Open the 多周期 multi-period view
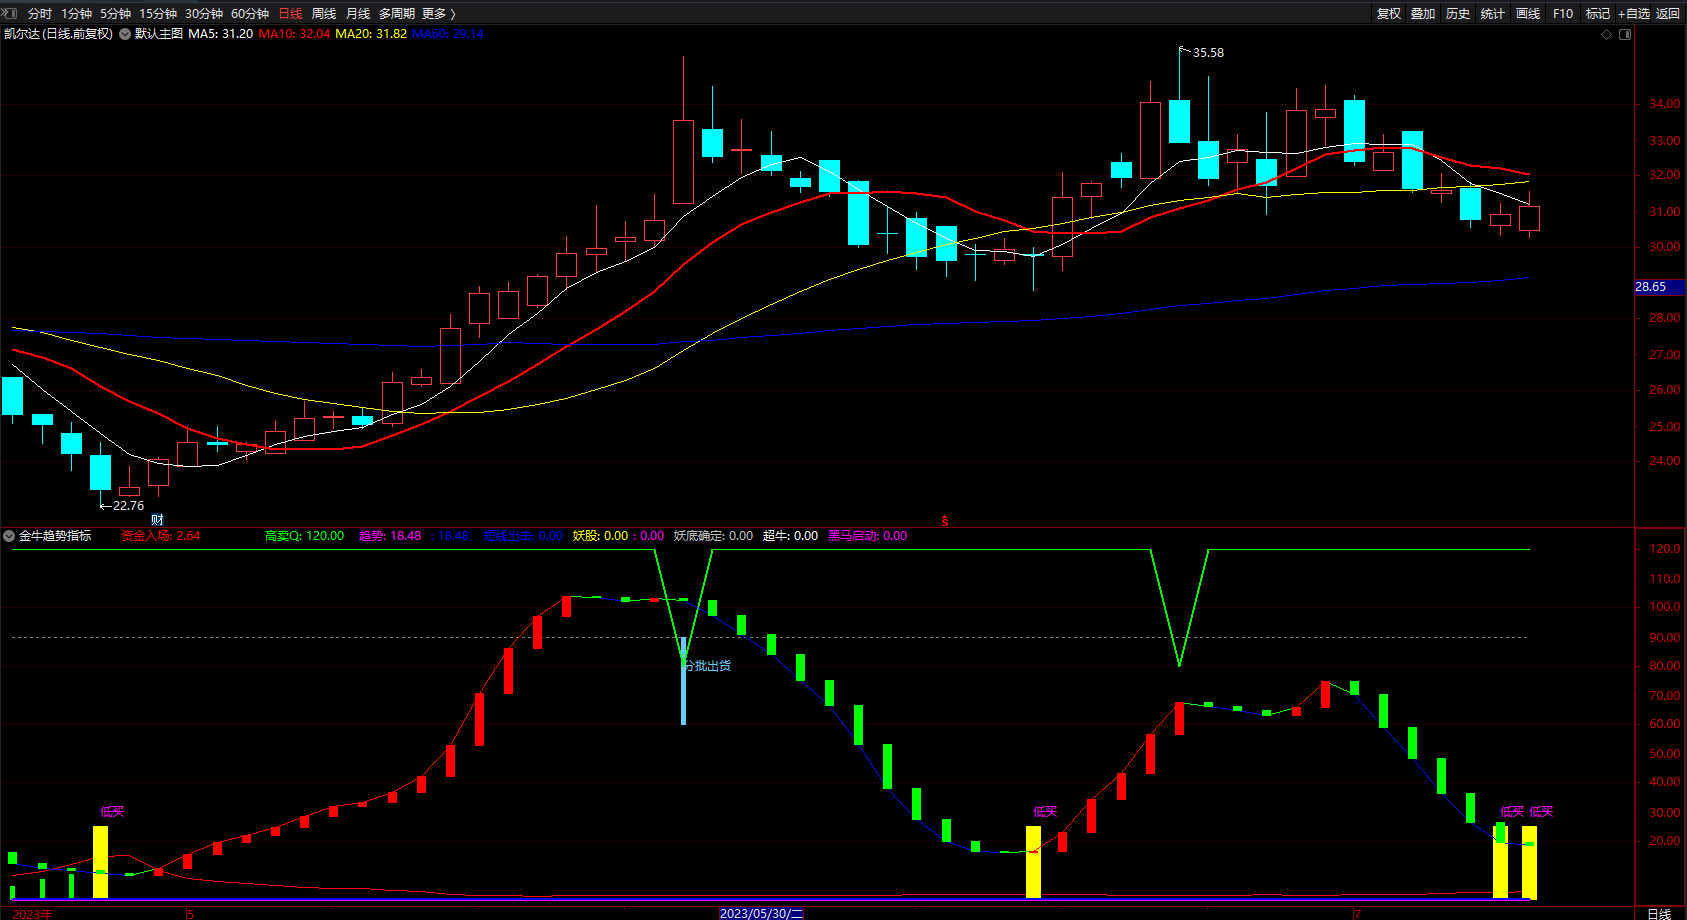Image resolution: width=1687 pixels, height=920 pixels. (x=397, y=13)
